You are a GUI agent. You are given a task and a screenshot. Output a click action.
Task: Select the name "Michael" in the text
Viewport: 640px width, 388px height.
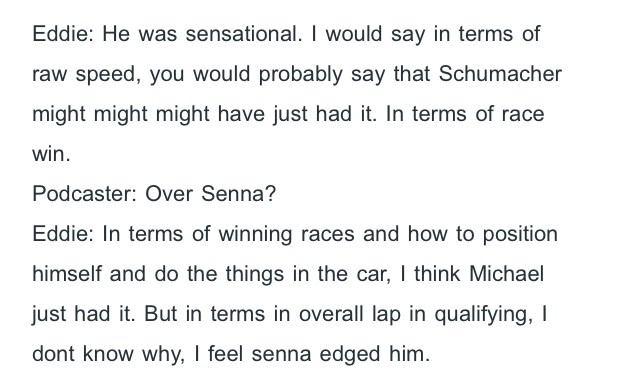pyautogui.click(x=507, y=273)
